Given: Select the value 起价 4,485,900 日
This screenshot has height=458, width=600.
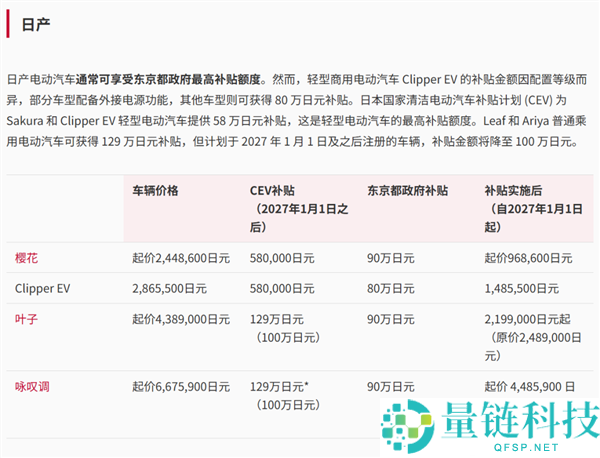Looking at the screenshot, I should [x=530, y=386].
